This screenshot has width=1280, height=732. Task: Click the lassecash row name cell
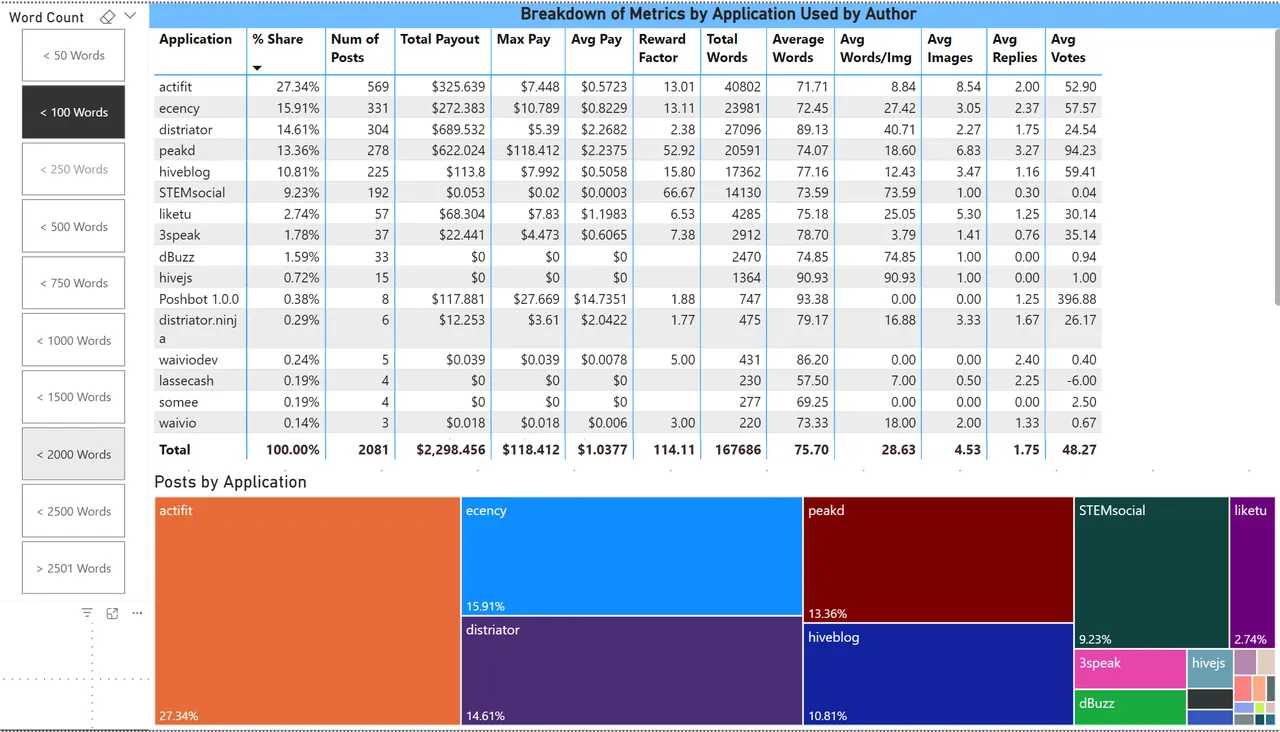[x=186, y=380]
